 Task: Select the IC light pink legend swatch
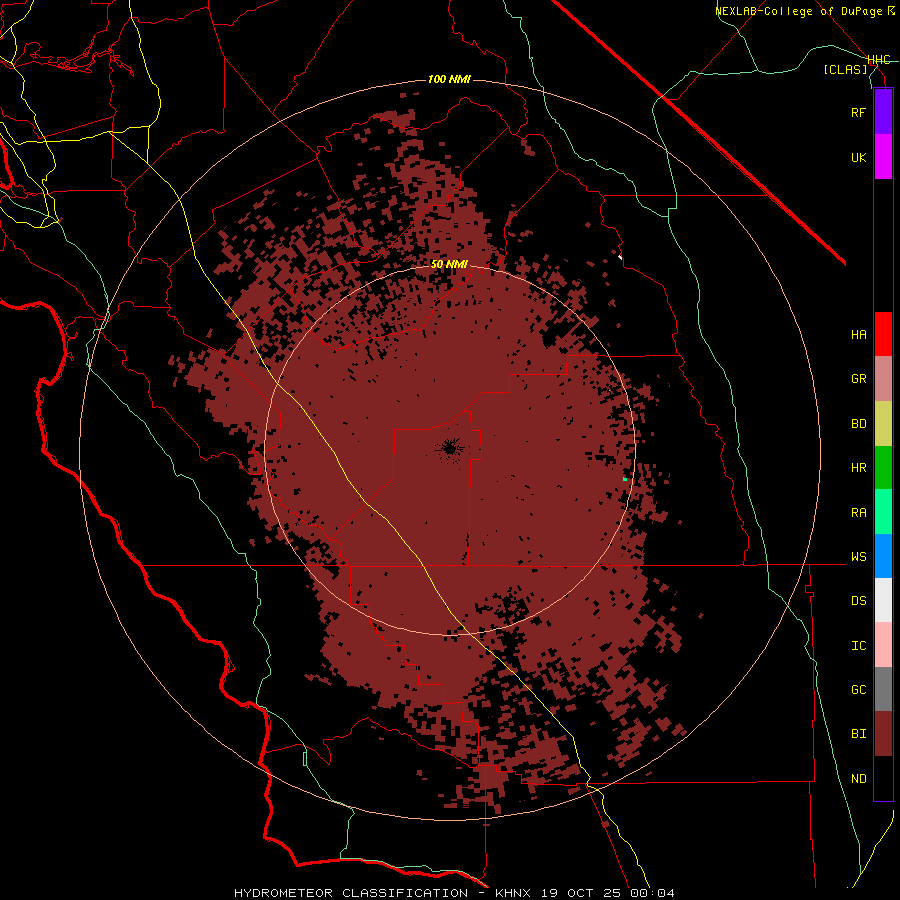883,645
